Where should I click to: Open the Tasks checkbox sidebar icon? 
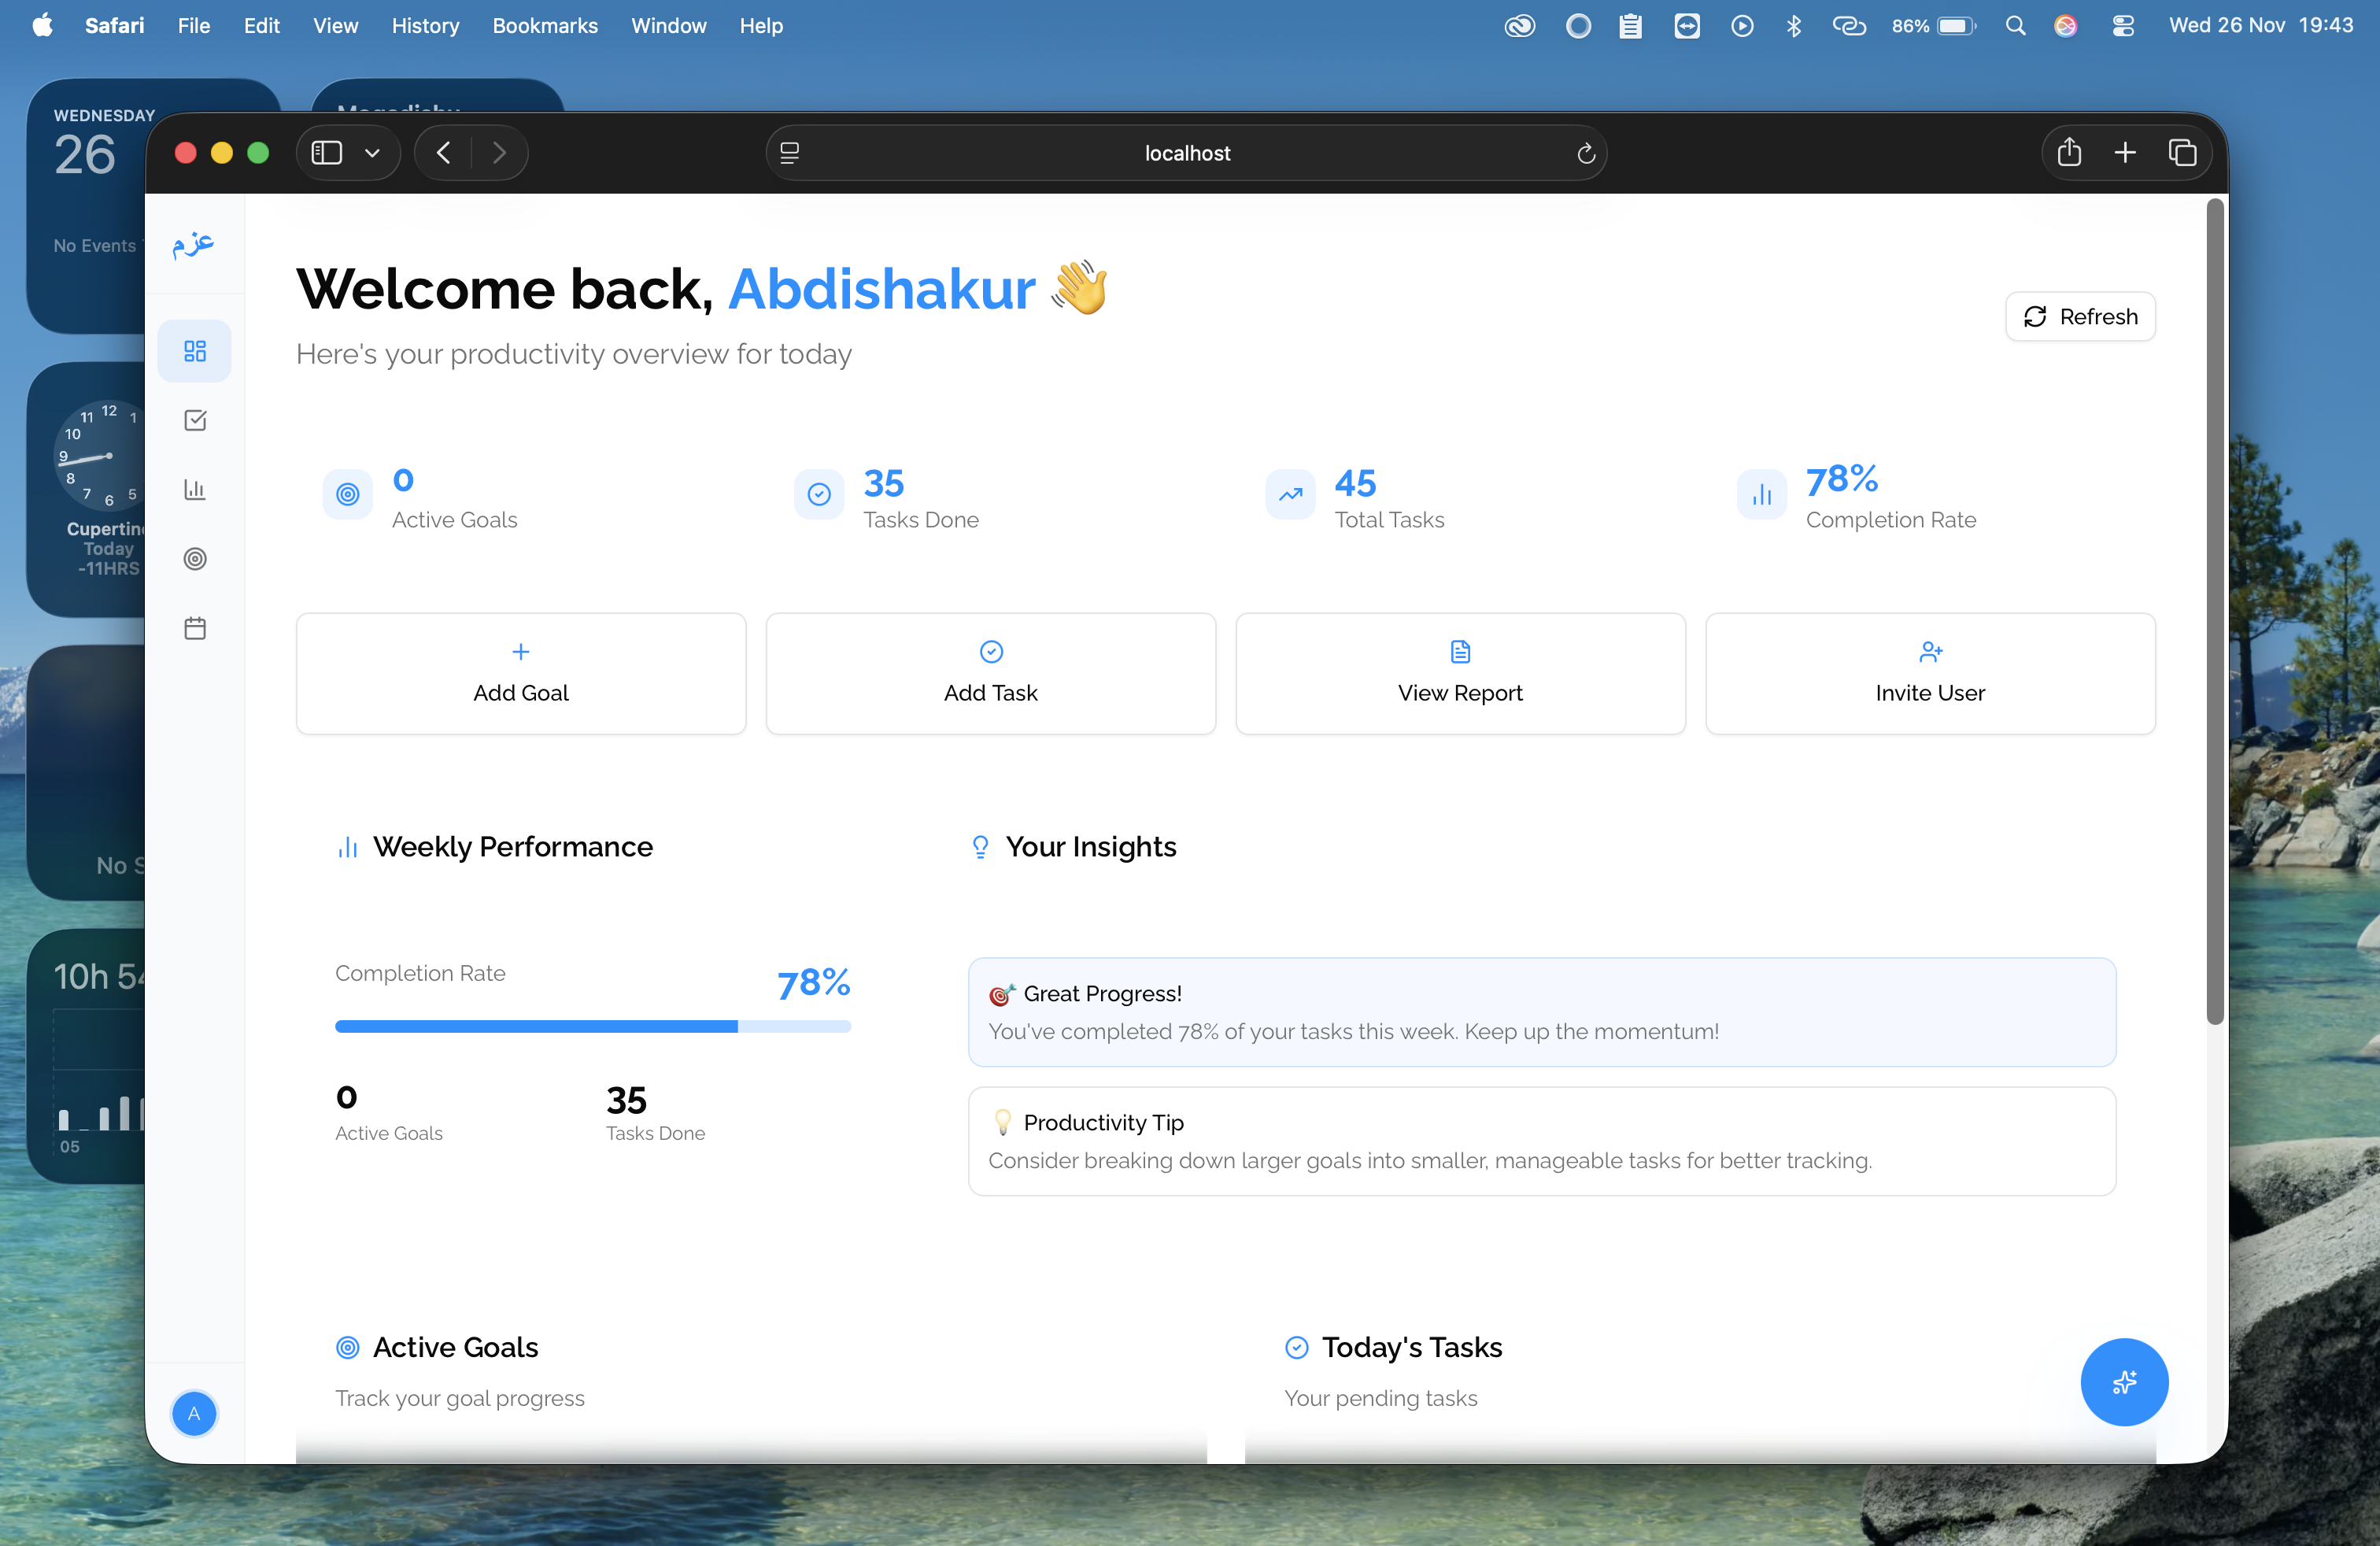(195, 420)
